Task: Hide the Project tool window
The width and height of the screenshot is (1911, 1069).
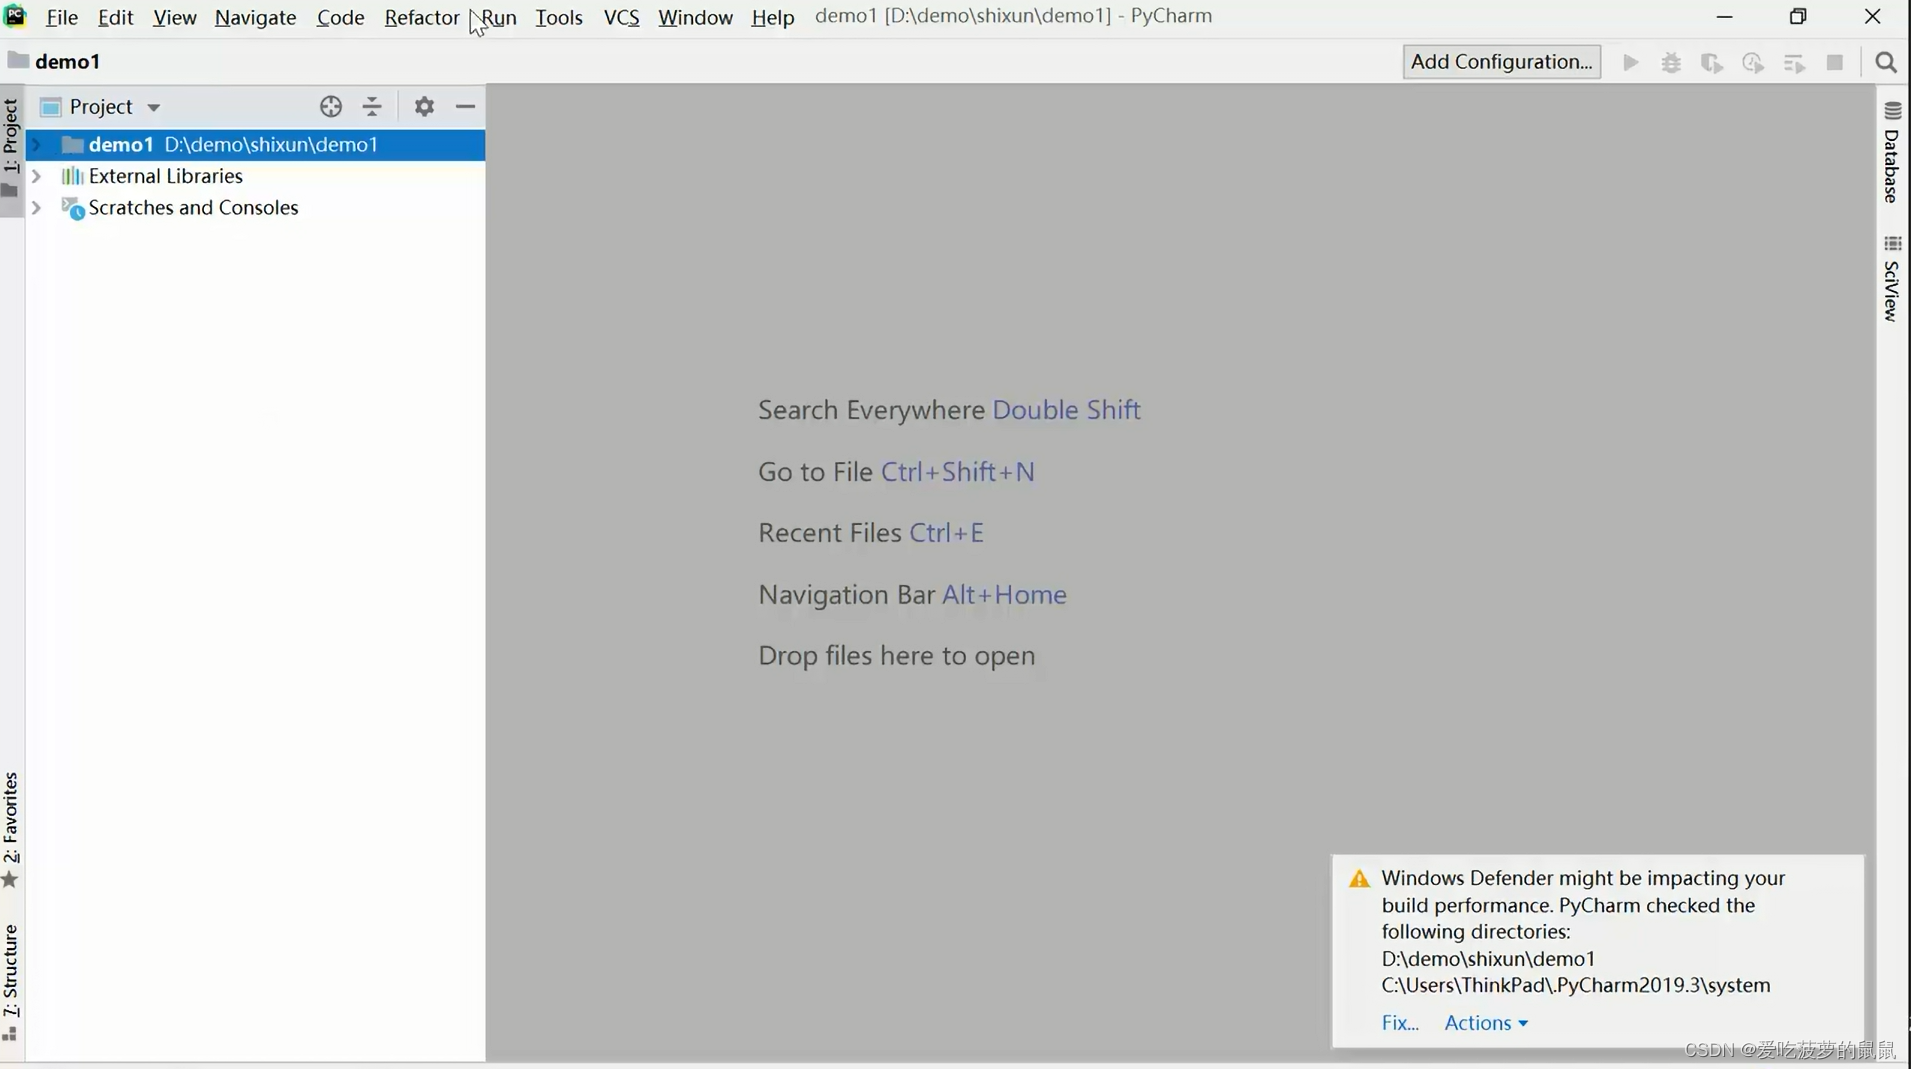Action: pos(465,106)
